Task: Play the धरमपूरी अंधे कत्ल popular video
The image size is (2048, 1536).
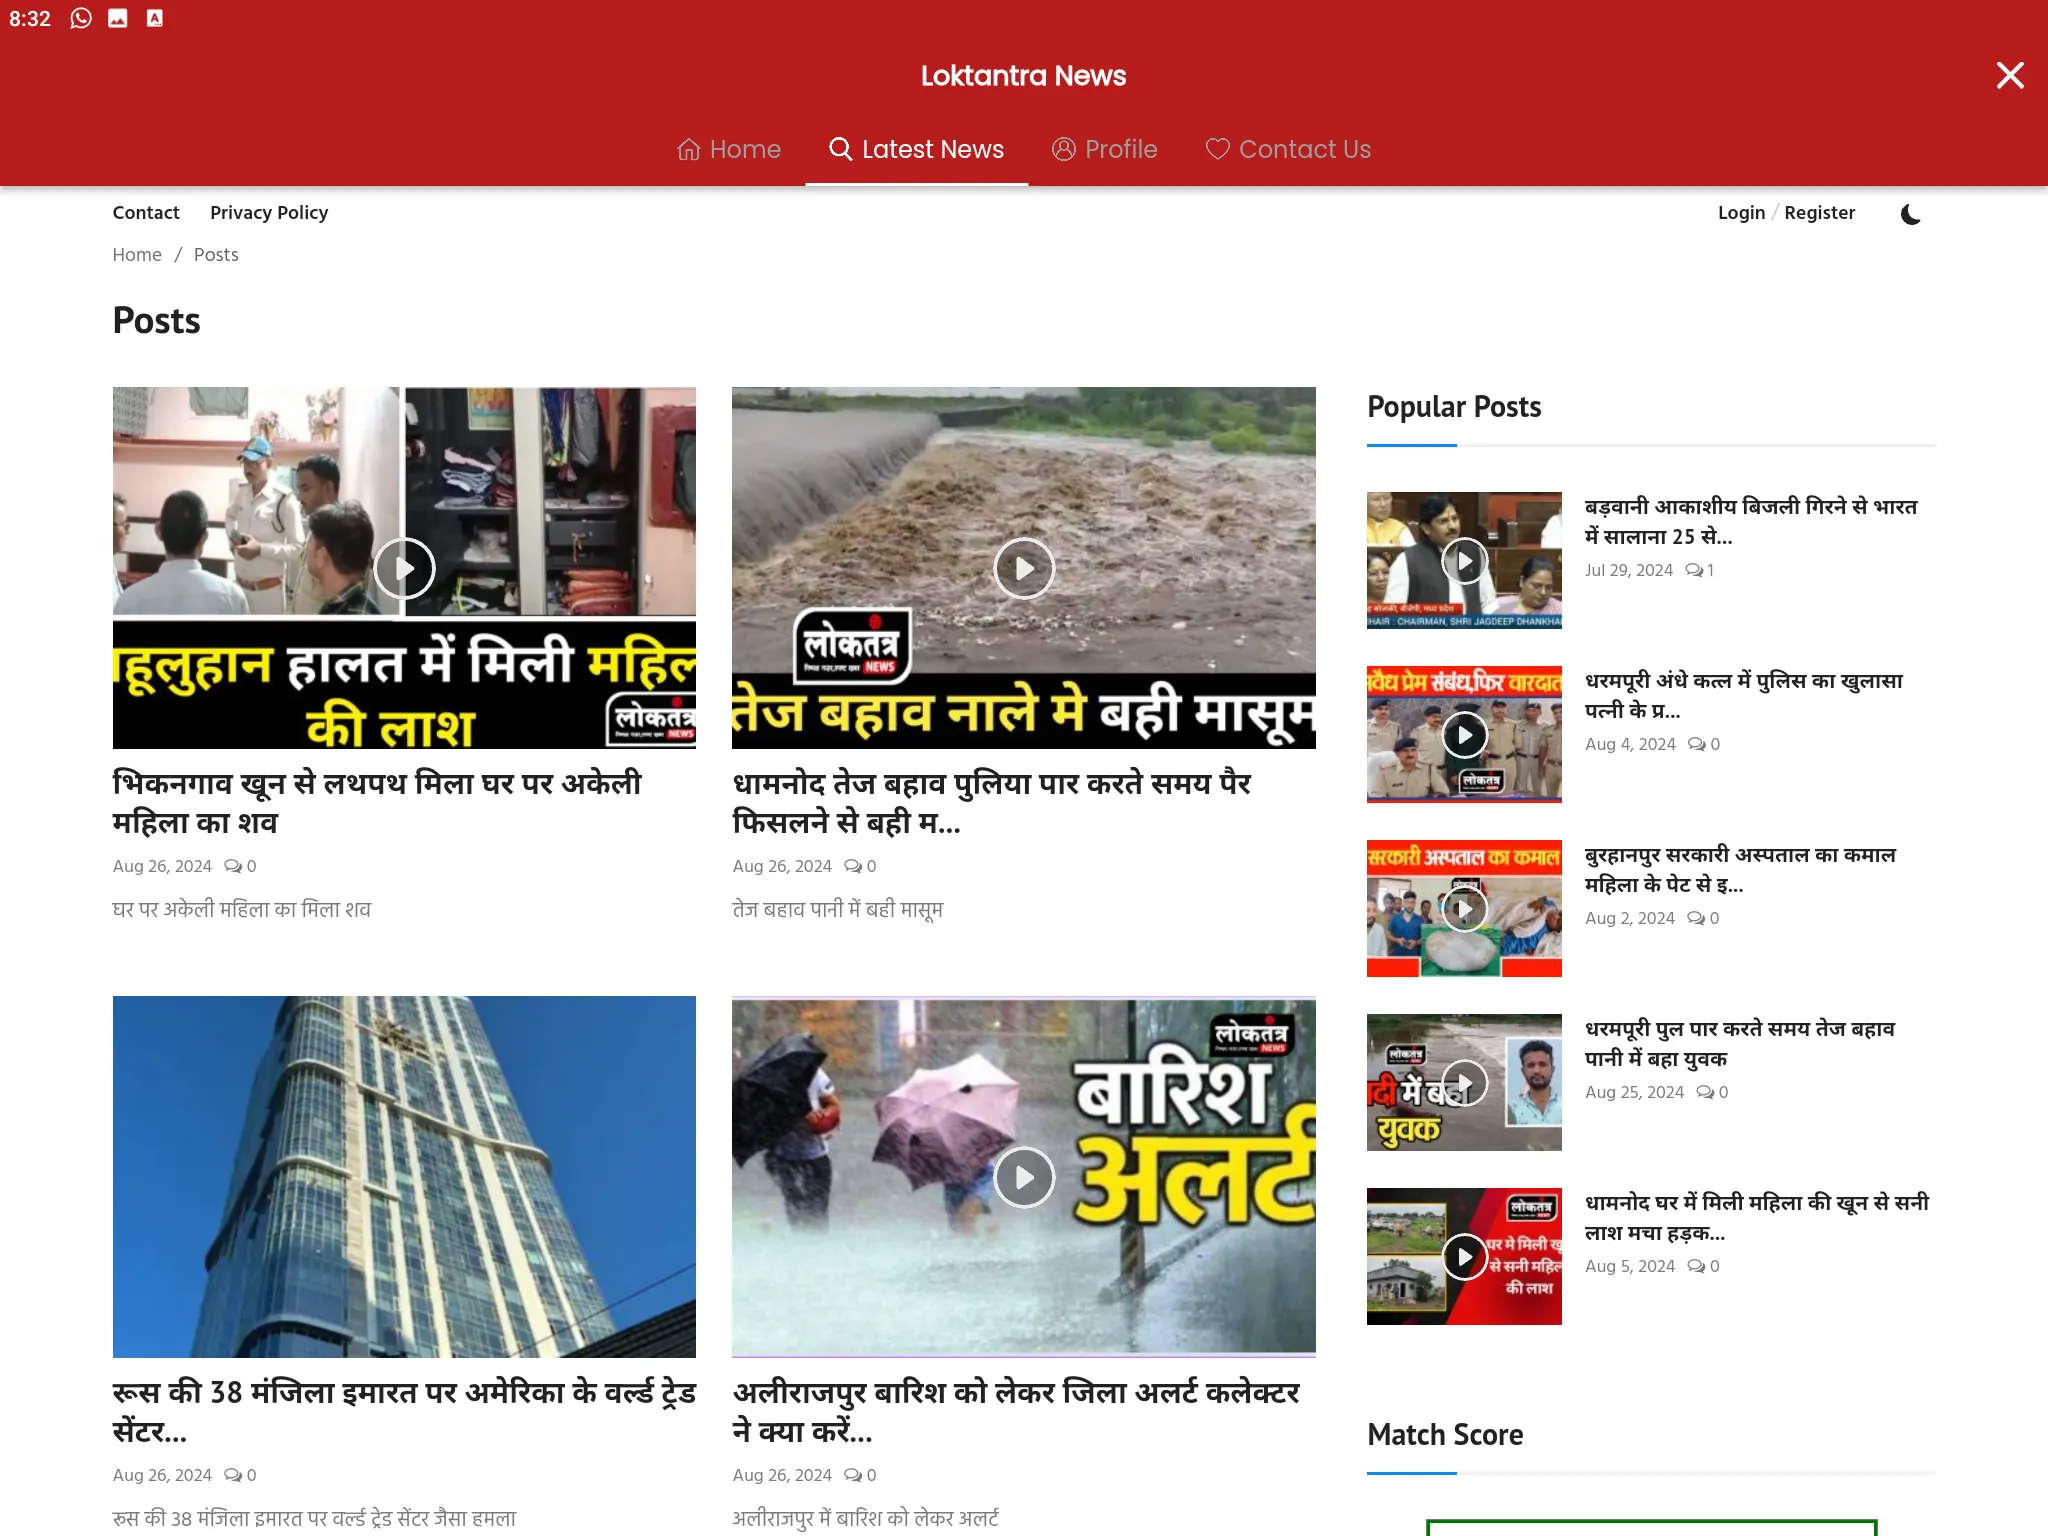Action: 1464,735
